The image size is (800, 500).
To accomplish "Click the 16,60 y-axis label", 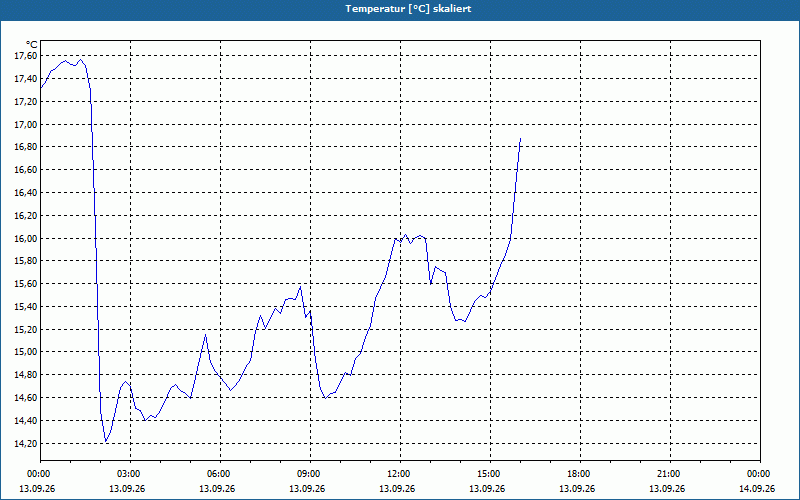I will (26, 170).
